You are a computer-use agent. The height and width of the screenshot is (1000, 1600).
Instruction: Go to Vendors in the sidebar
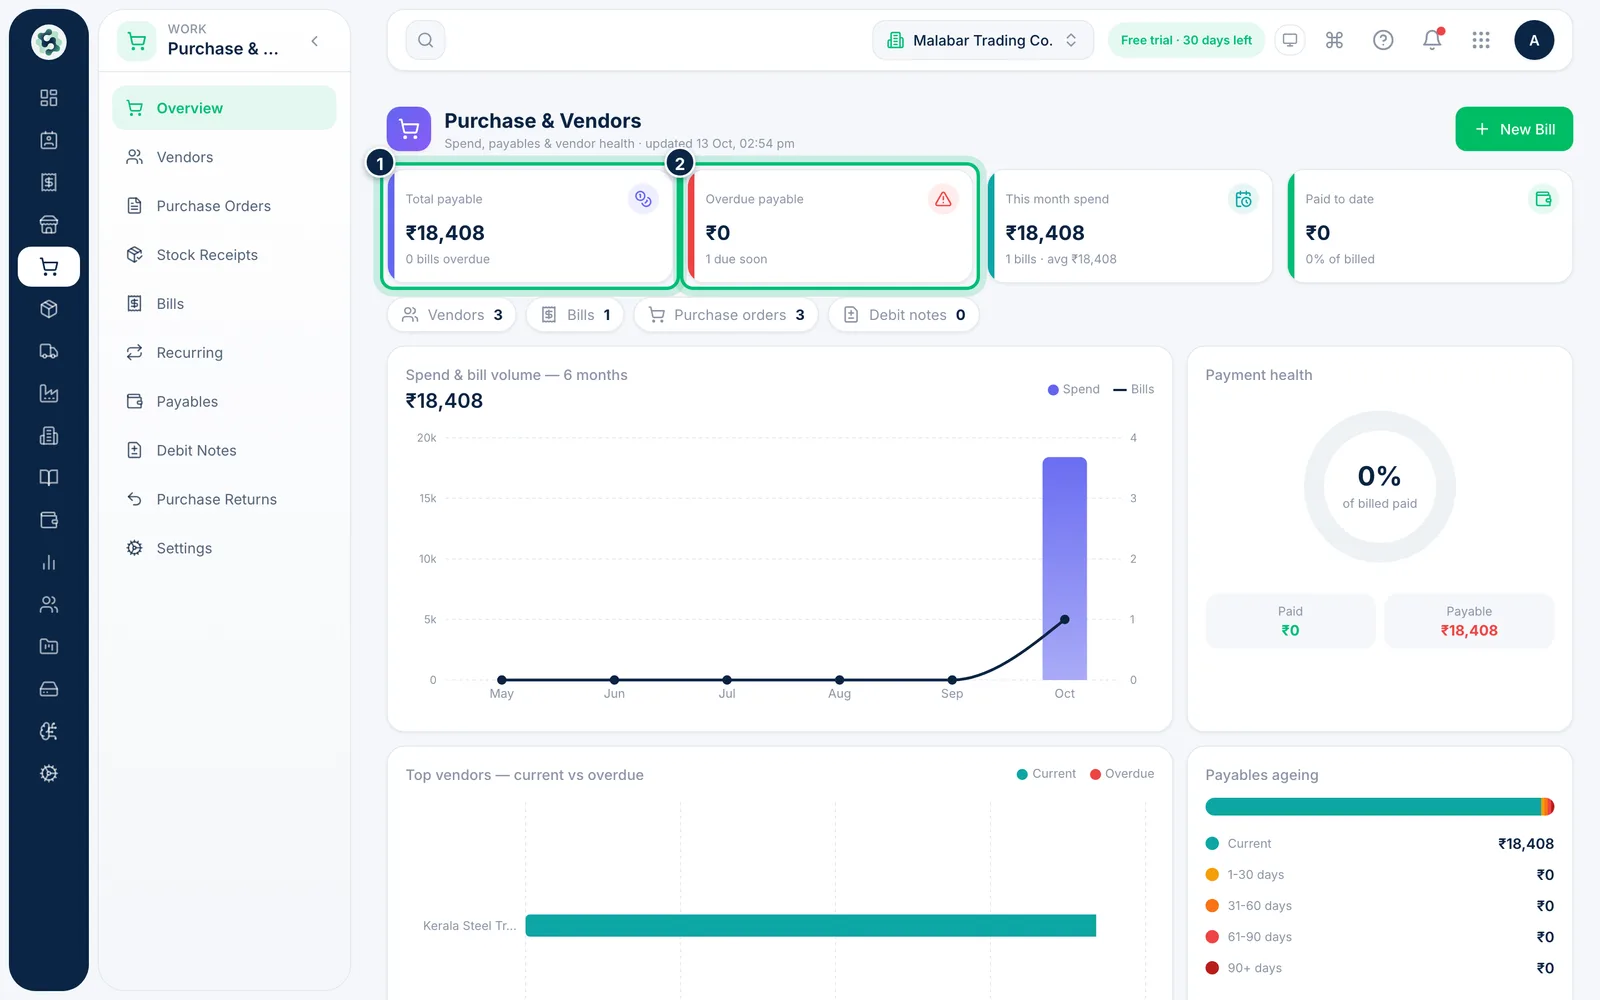pyautogui.click(x=224, y=157)
